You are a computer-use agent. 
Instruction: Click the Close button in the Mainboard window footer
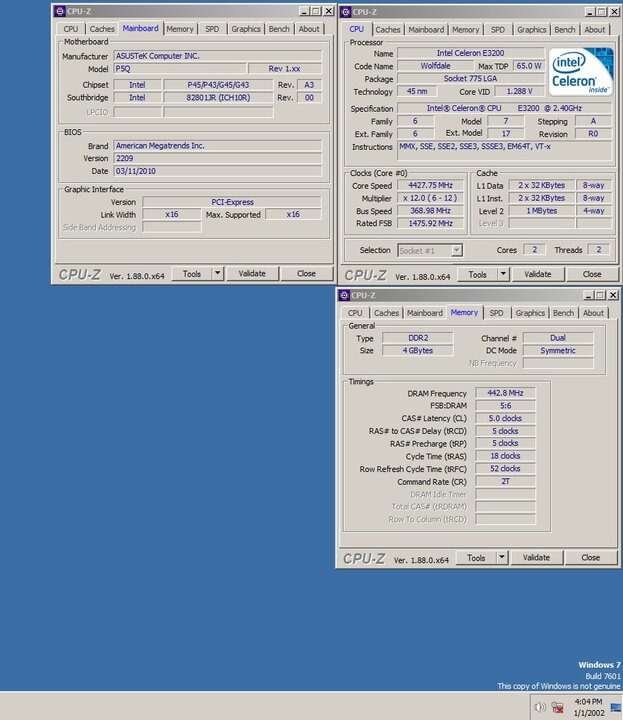pyautogui.click(x=306, y=274)
